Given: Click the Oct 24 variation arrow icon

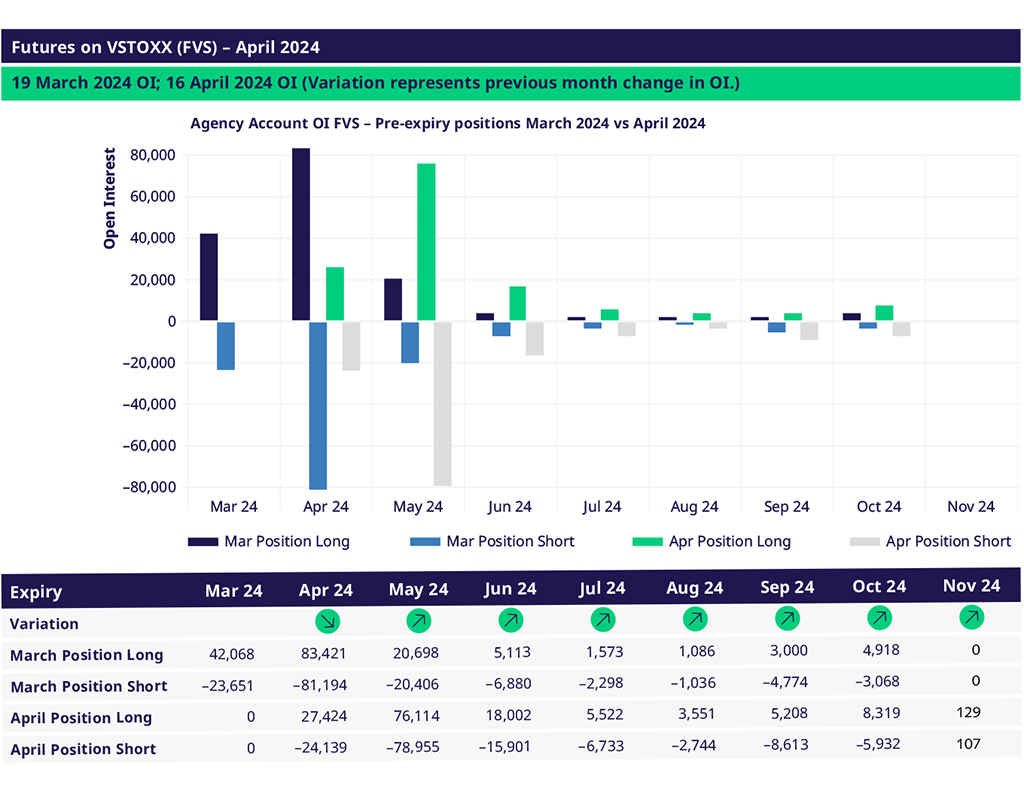Looking at the screenshot, I should 879,619.
